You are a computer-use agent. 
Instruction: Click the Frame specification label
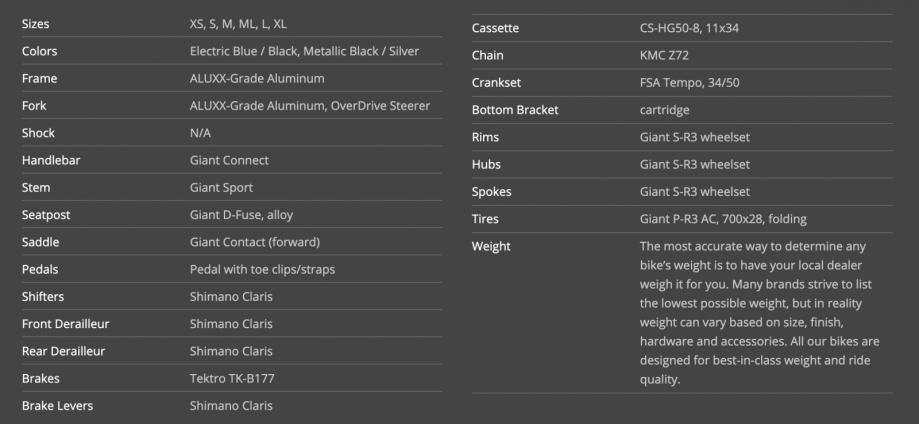pyautogui.click(x=40, y=78)
